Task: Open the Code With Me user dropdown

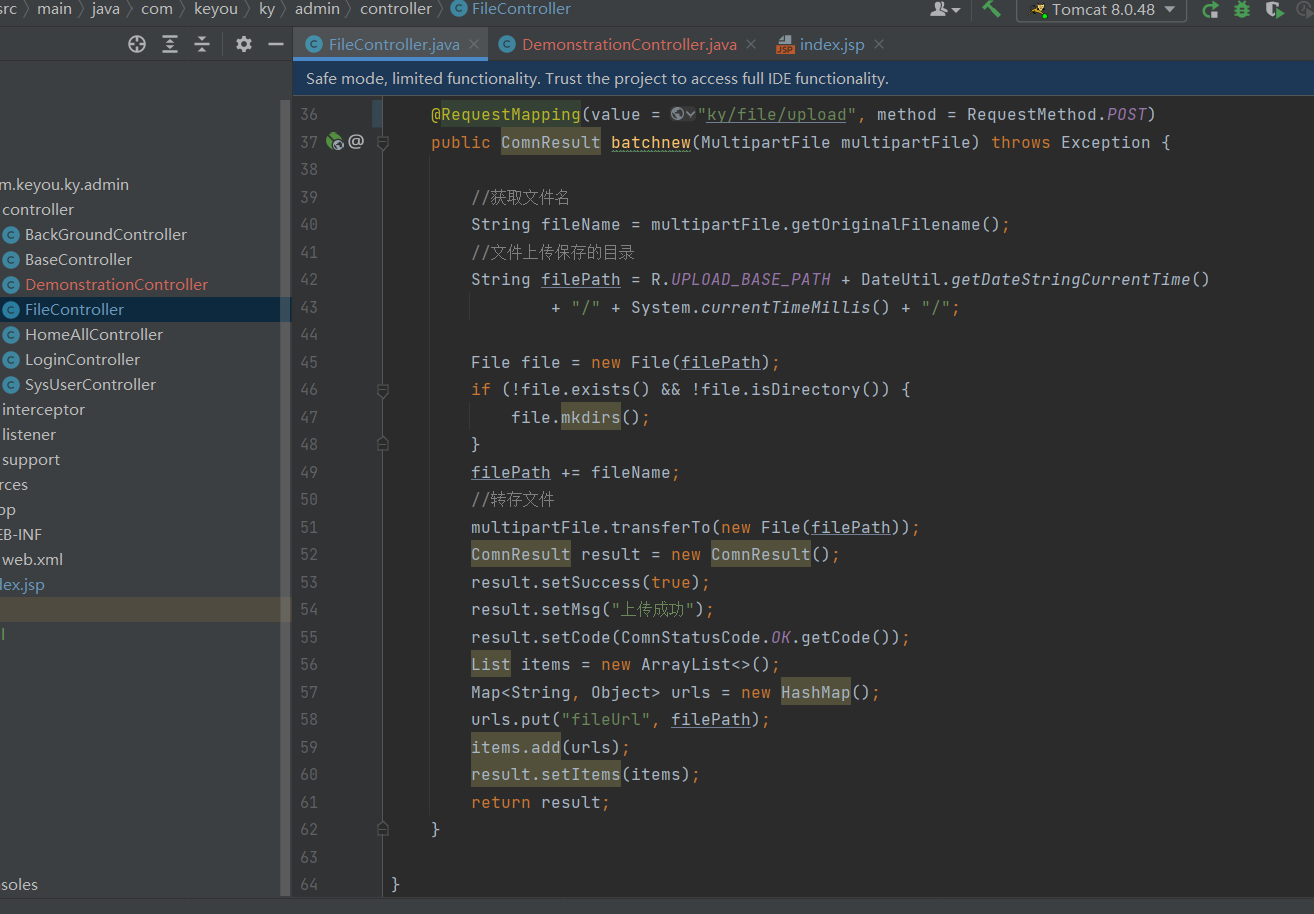Action: coord(945,9)
